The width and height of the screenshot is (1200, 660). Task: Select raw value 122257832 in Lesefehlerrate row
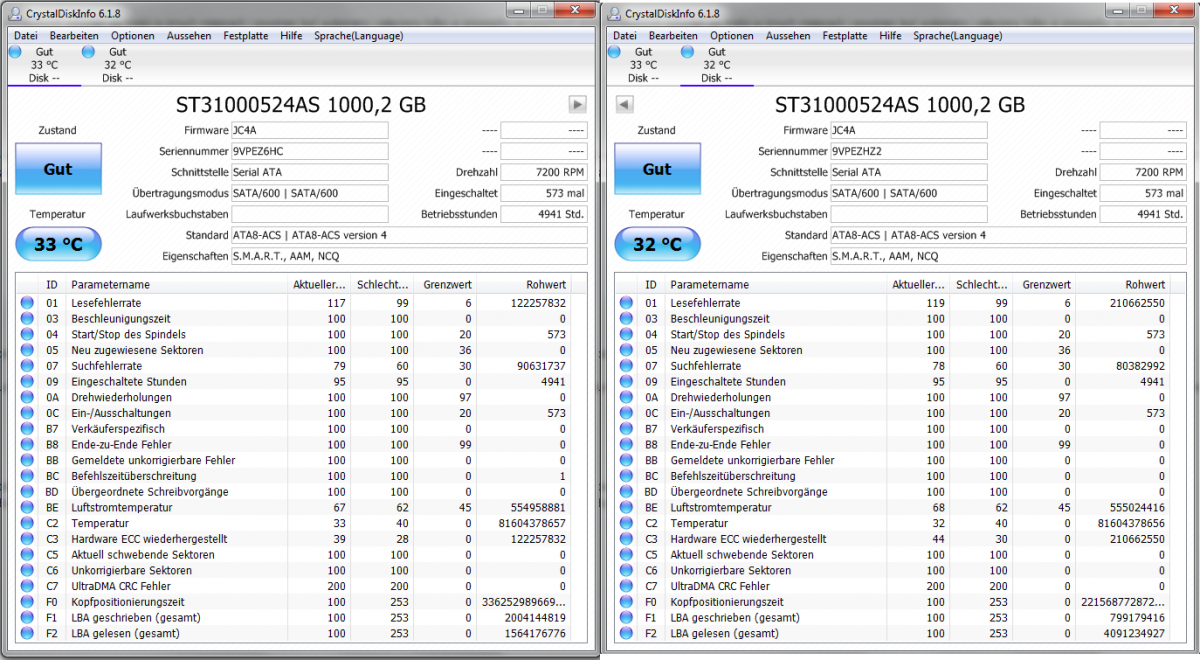[538, 303]
